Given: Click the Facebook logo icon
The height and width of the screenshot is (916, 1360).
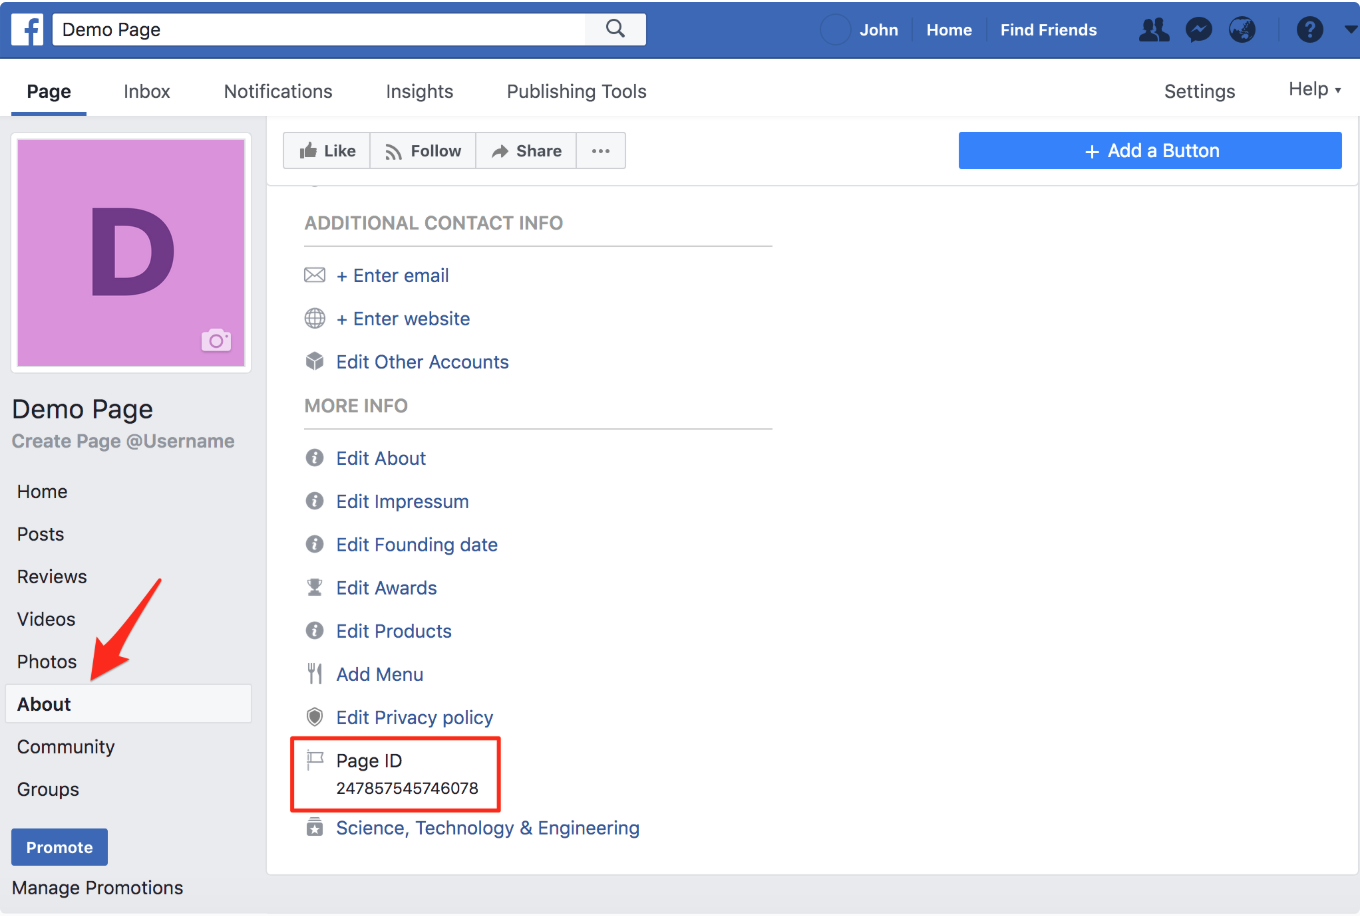Looking at the screenshot, I should tap(27, 30).
